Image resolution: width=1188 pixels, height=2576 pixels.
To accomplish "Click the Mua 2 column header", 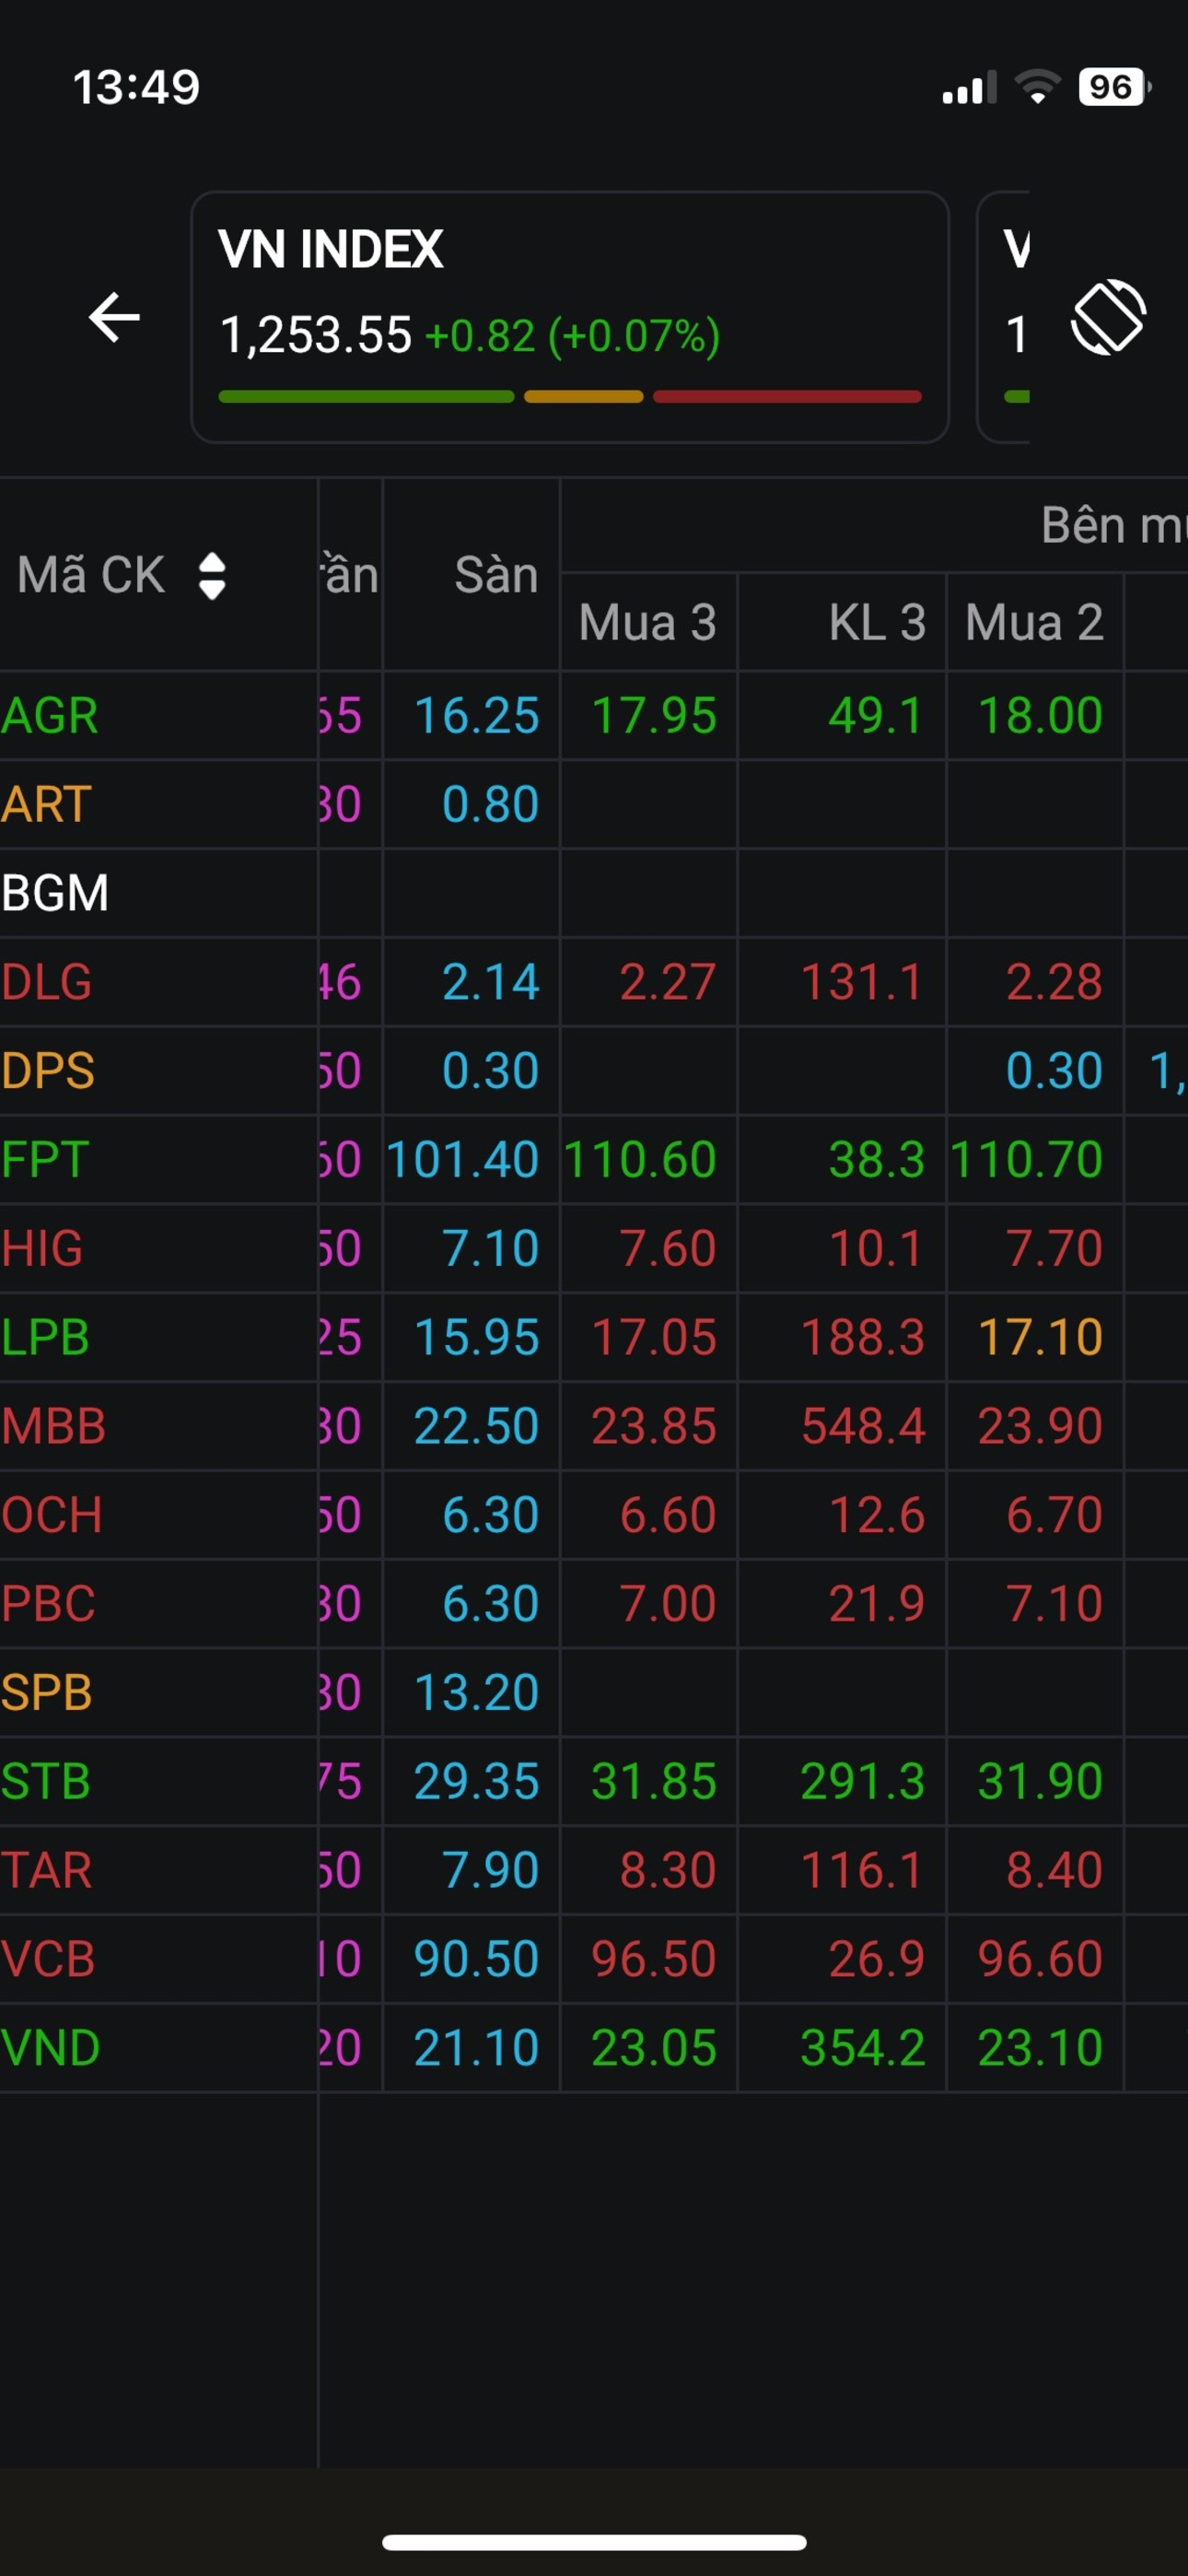I will pyautogui.click(x=1034, y=622).
